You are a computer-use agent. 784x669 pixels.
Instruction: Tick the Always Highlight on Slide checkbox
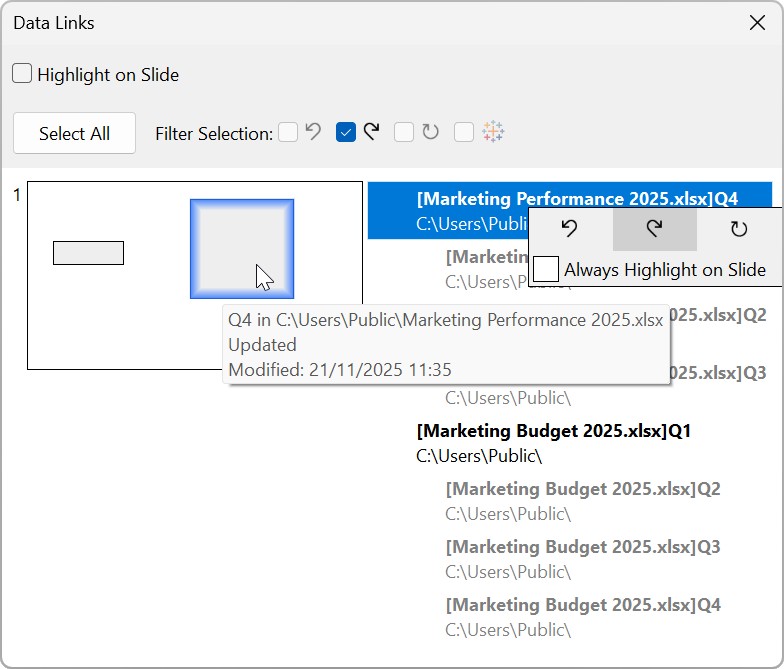click(x=546, y=269)
